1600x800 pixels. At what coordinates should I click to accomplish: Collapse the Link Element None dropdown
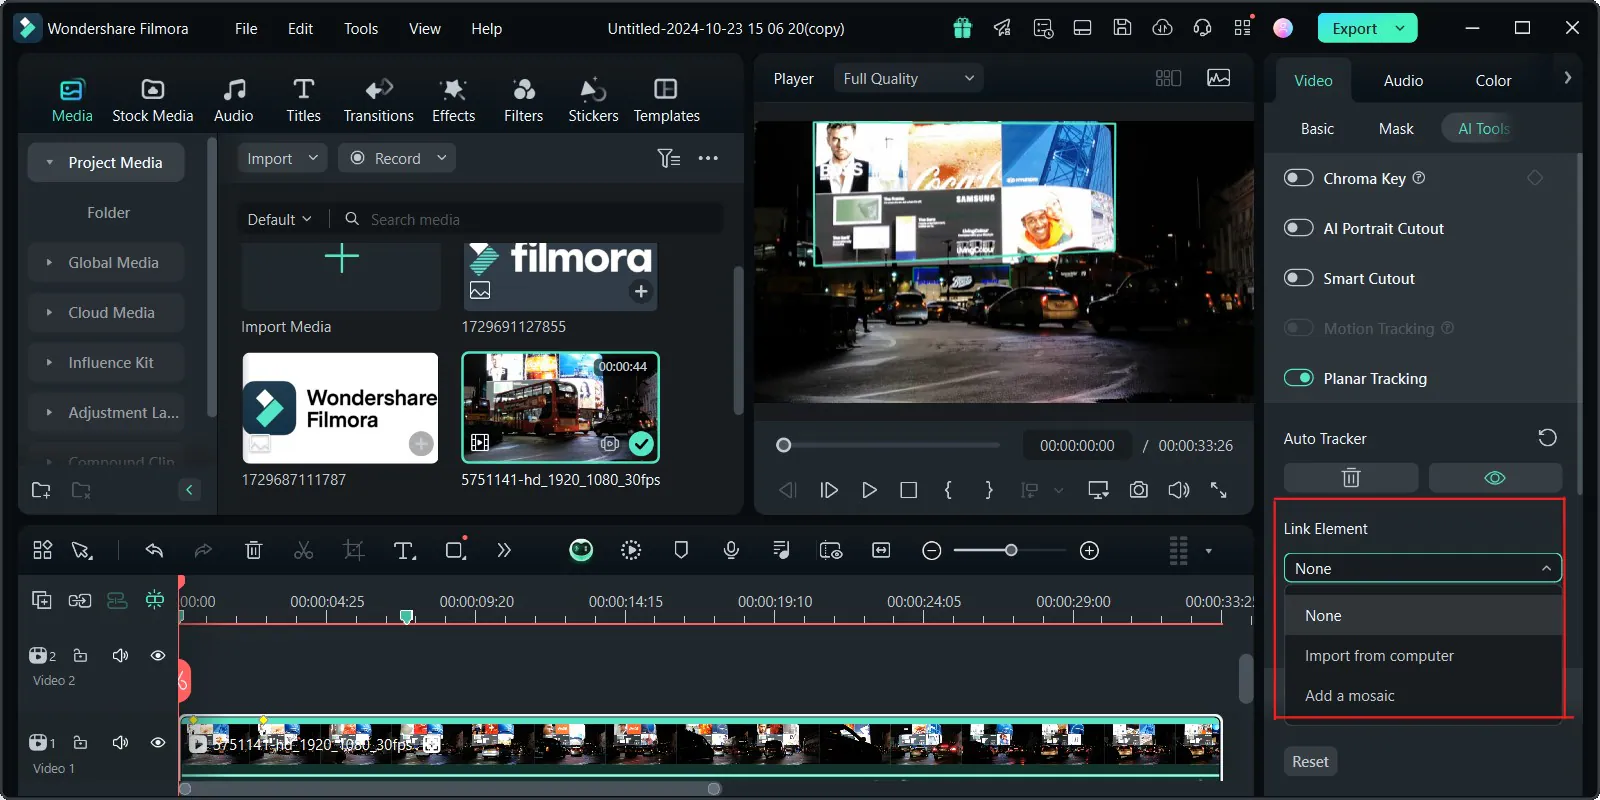pyautogui.click(x=1422, y=568)
